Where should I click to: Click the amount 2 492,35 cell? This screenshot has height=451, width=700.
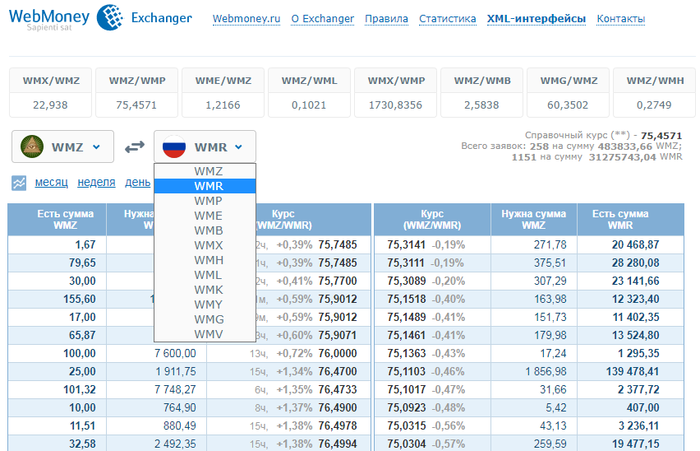[175, 444]
